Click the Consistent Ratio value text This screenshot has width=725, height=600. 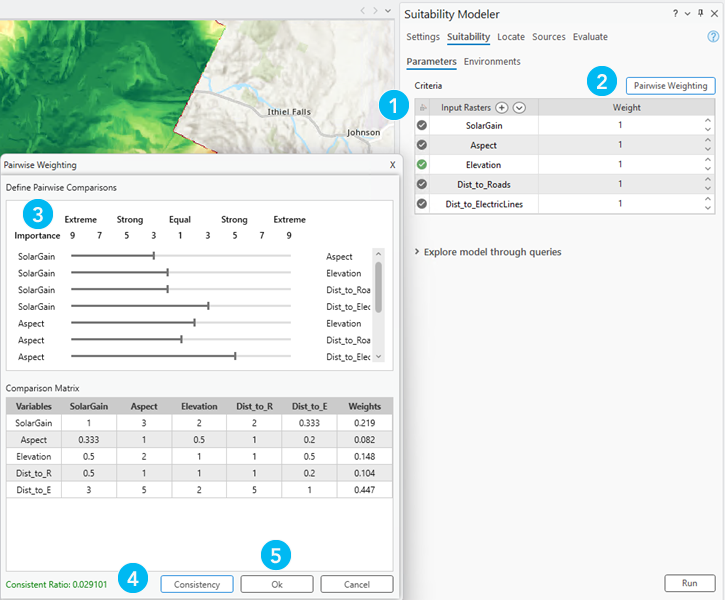tap(56, 584)
